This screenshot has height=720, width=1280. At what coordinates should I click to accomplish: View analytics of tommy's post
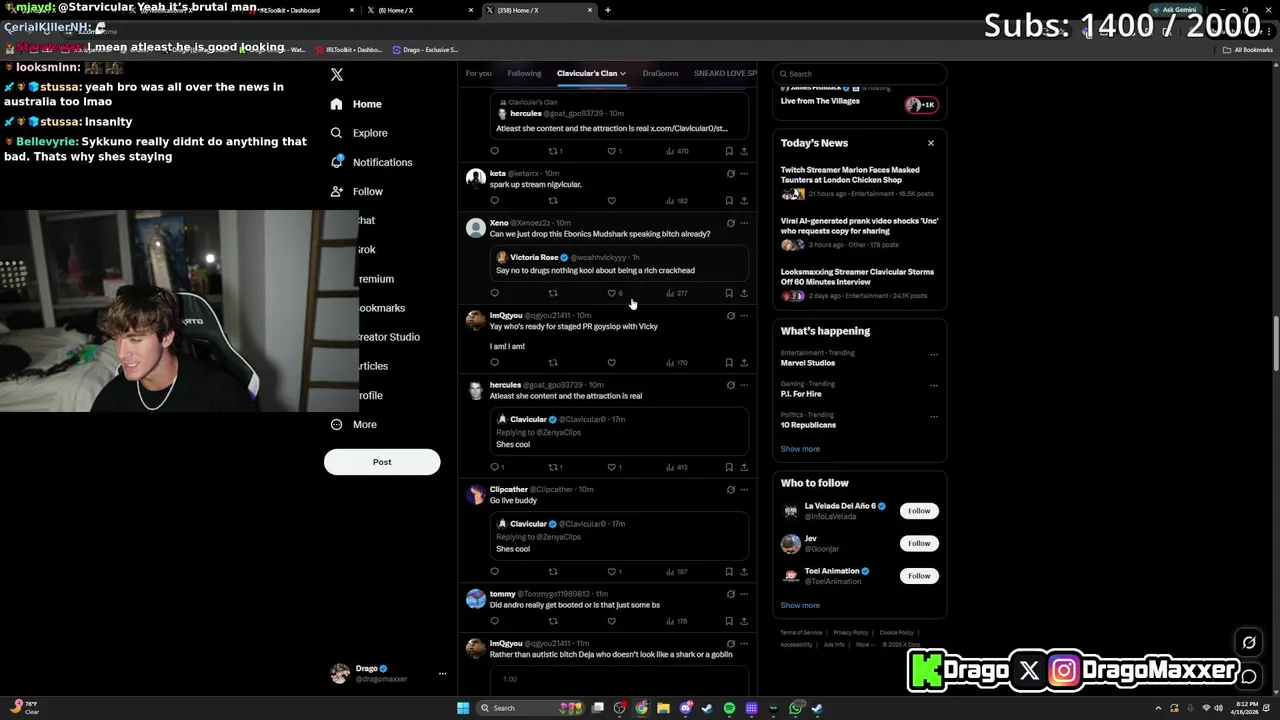pyautogui.click(x=677, y=621)
